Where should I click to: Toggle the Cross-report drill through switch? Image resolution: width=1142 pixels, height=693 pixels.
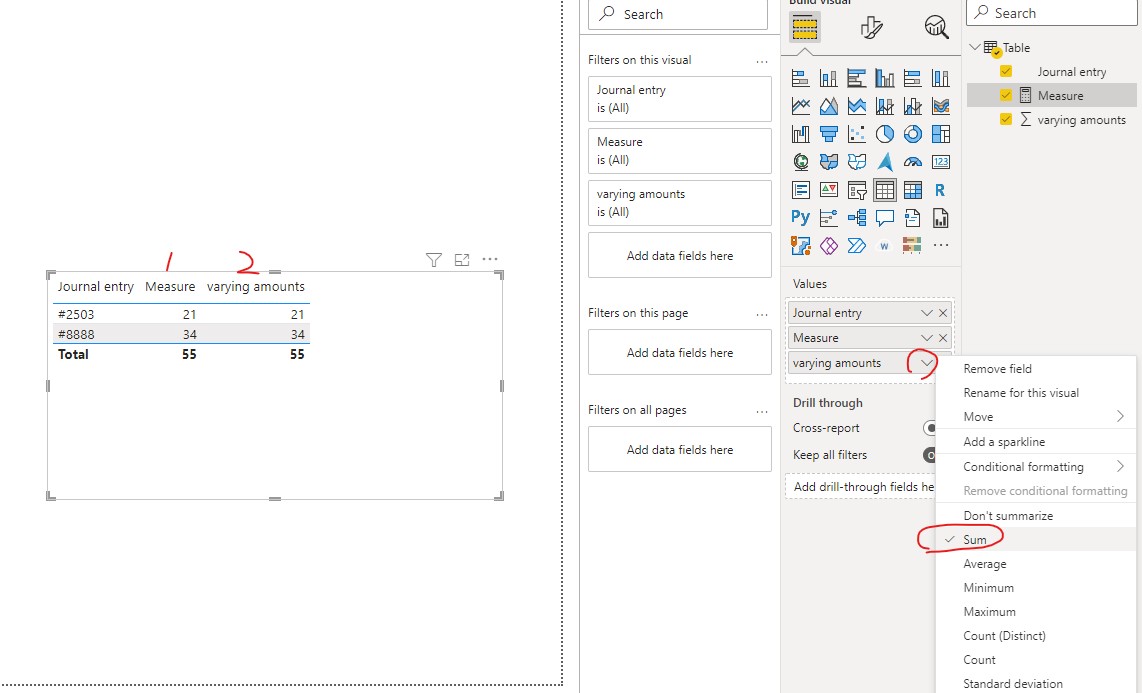pos(929,428)
